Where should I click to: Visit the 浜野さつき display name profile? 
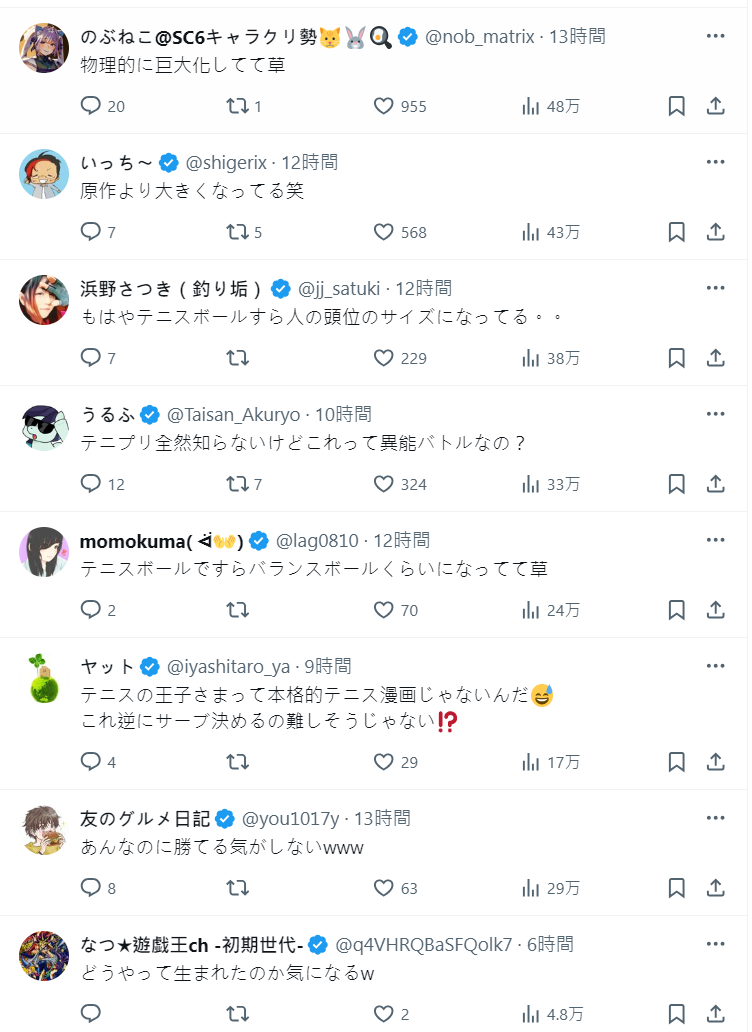[x=171, y=289]
